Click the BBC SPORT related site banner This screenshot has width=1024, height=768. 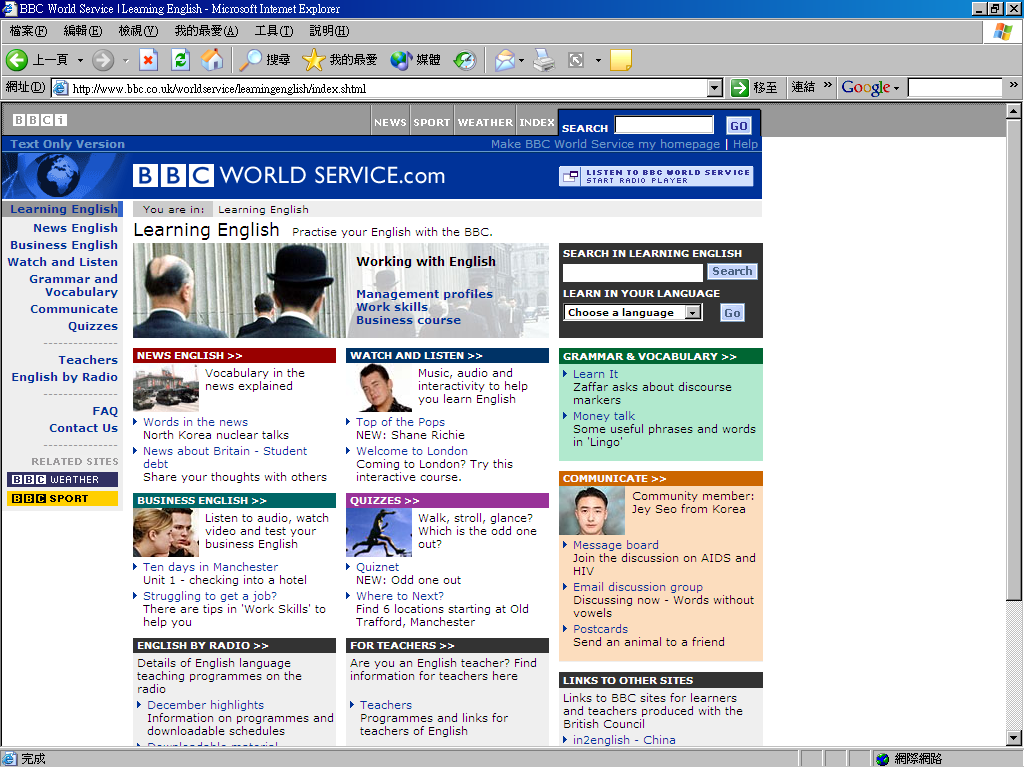click(x=63, y=498)
